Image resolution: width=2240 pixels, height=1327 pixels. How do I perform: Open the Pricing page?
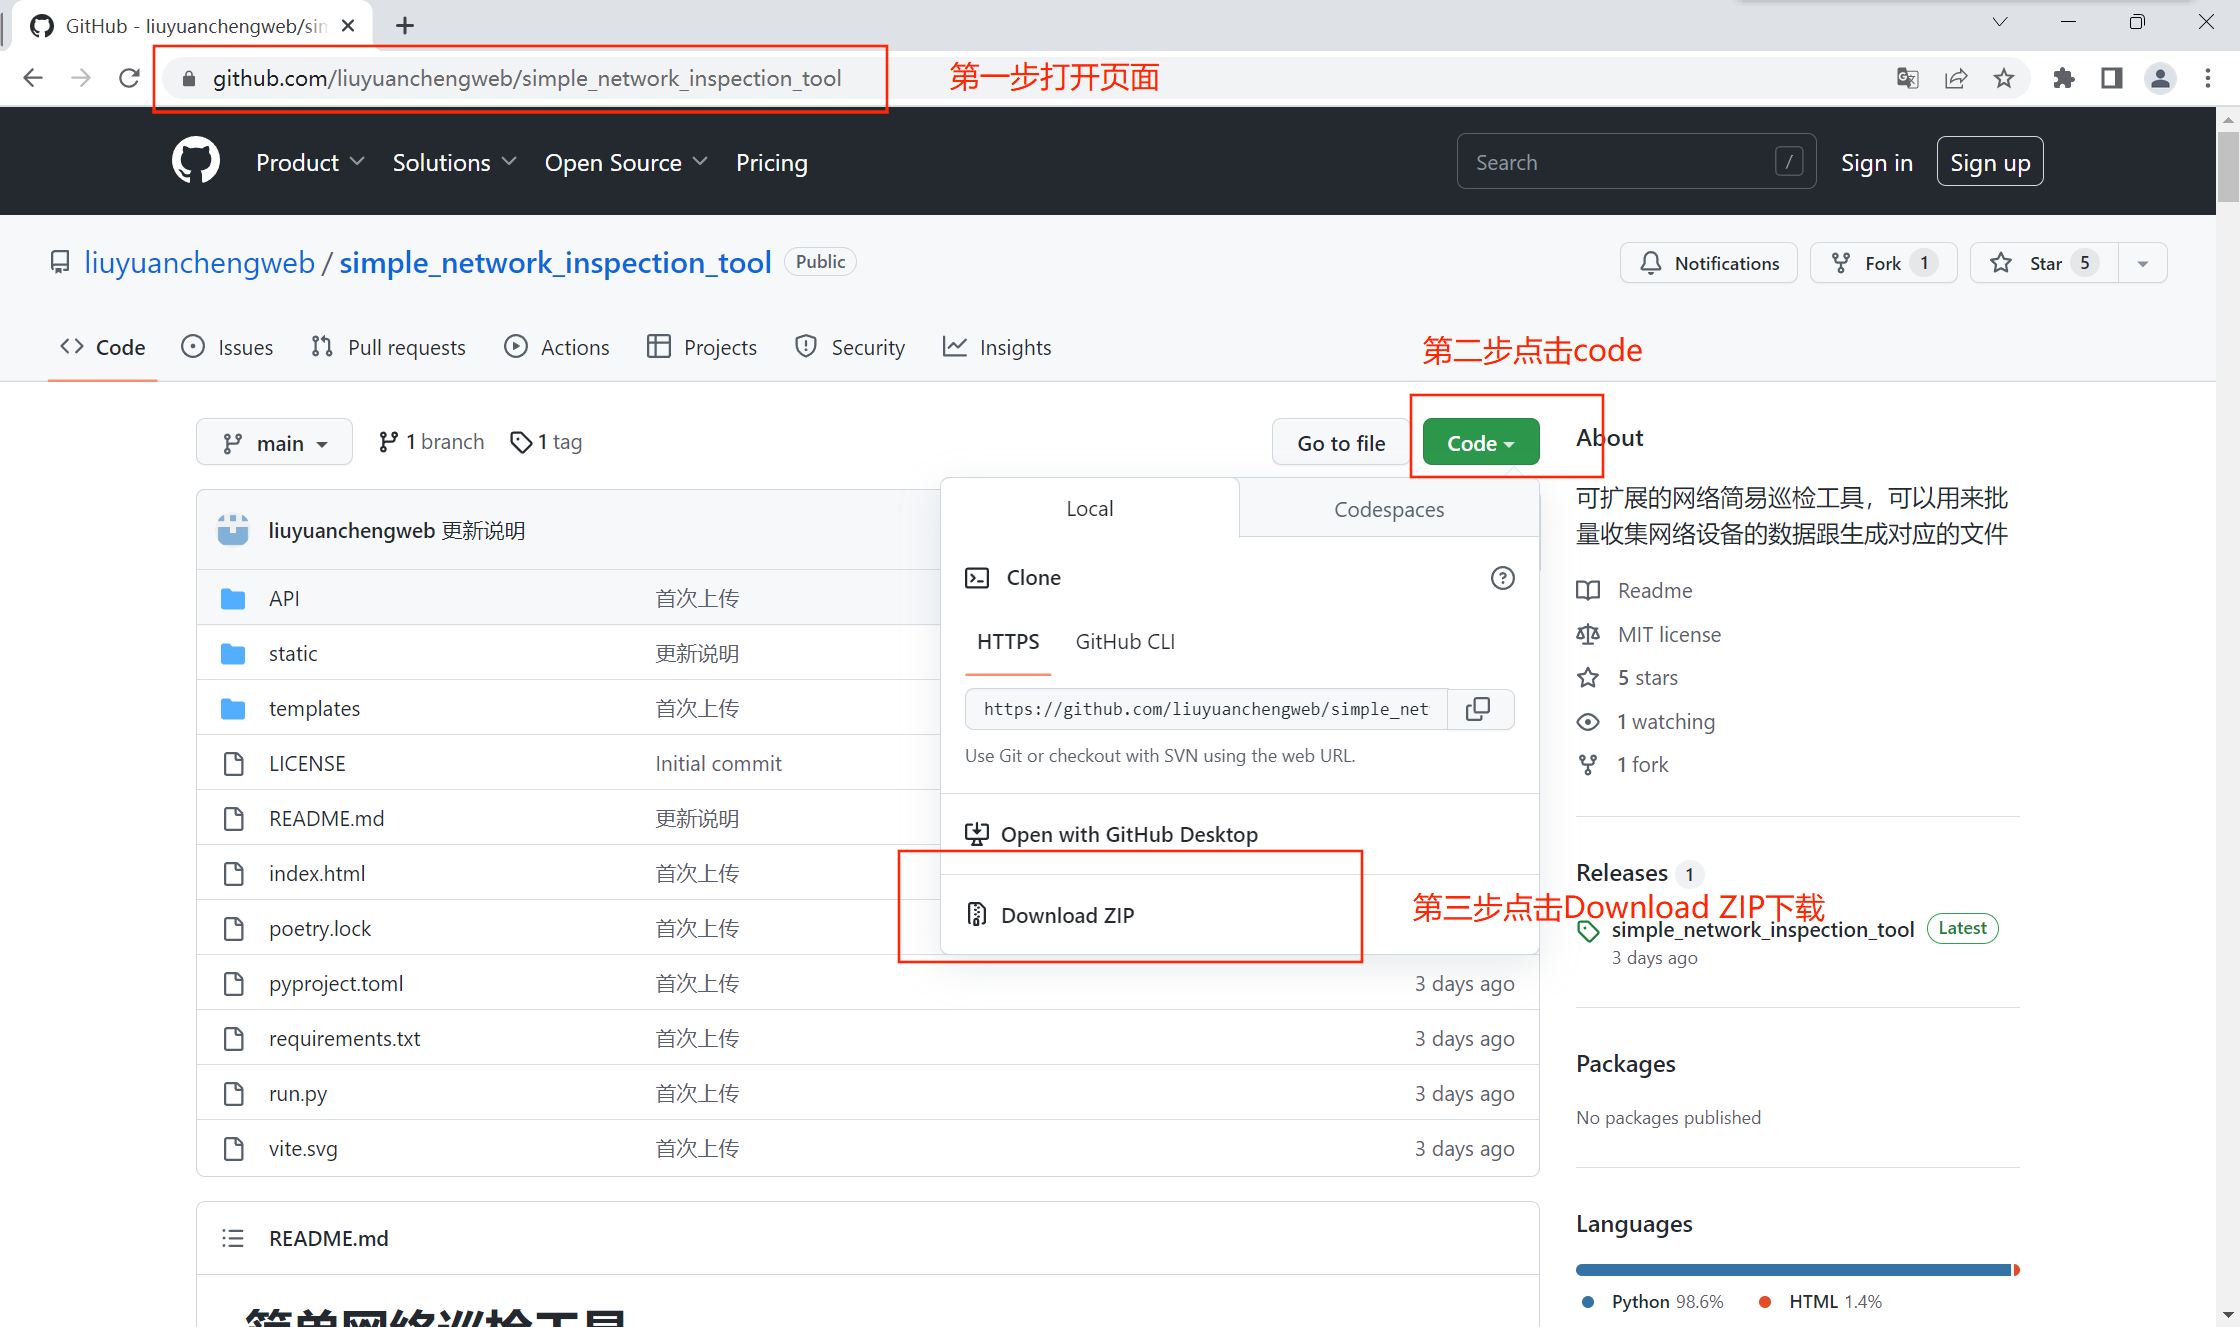(771, 162)
